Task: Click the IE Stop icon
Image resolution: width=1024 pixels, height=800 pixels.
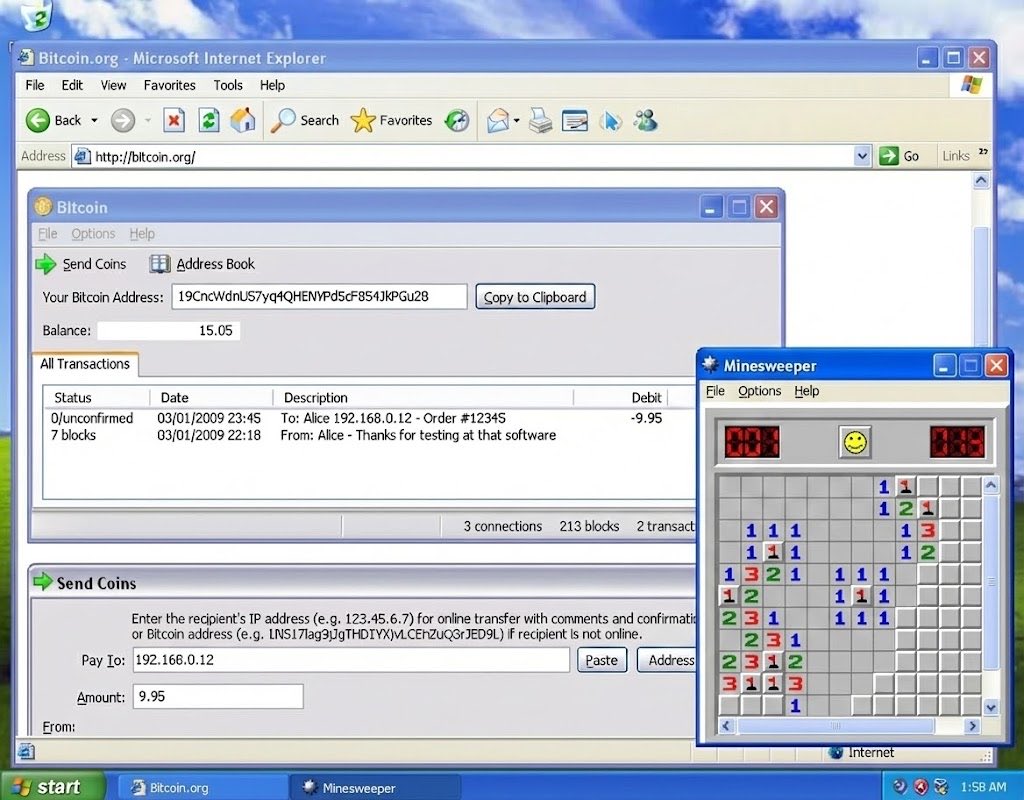Action: pyautogui.click(x=174, y=121)
